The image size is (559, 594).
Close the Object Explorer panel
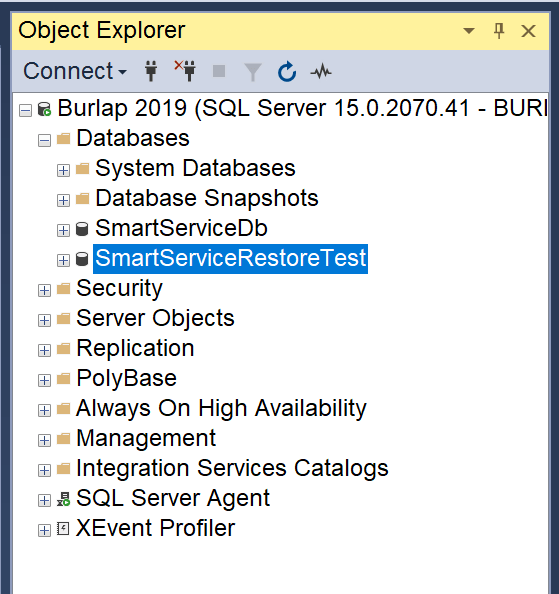[x=528, y=31]
